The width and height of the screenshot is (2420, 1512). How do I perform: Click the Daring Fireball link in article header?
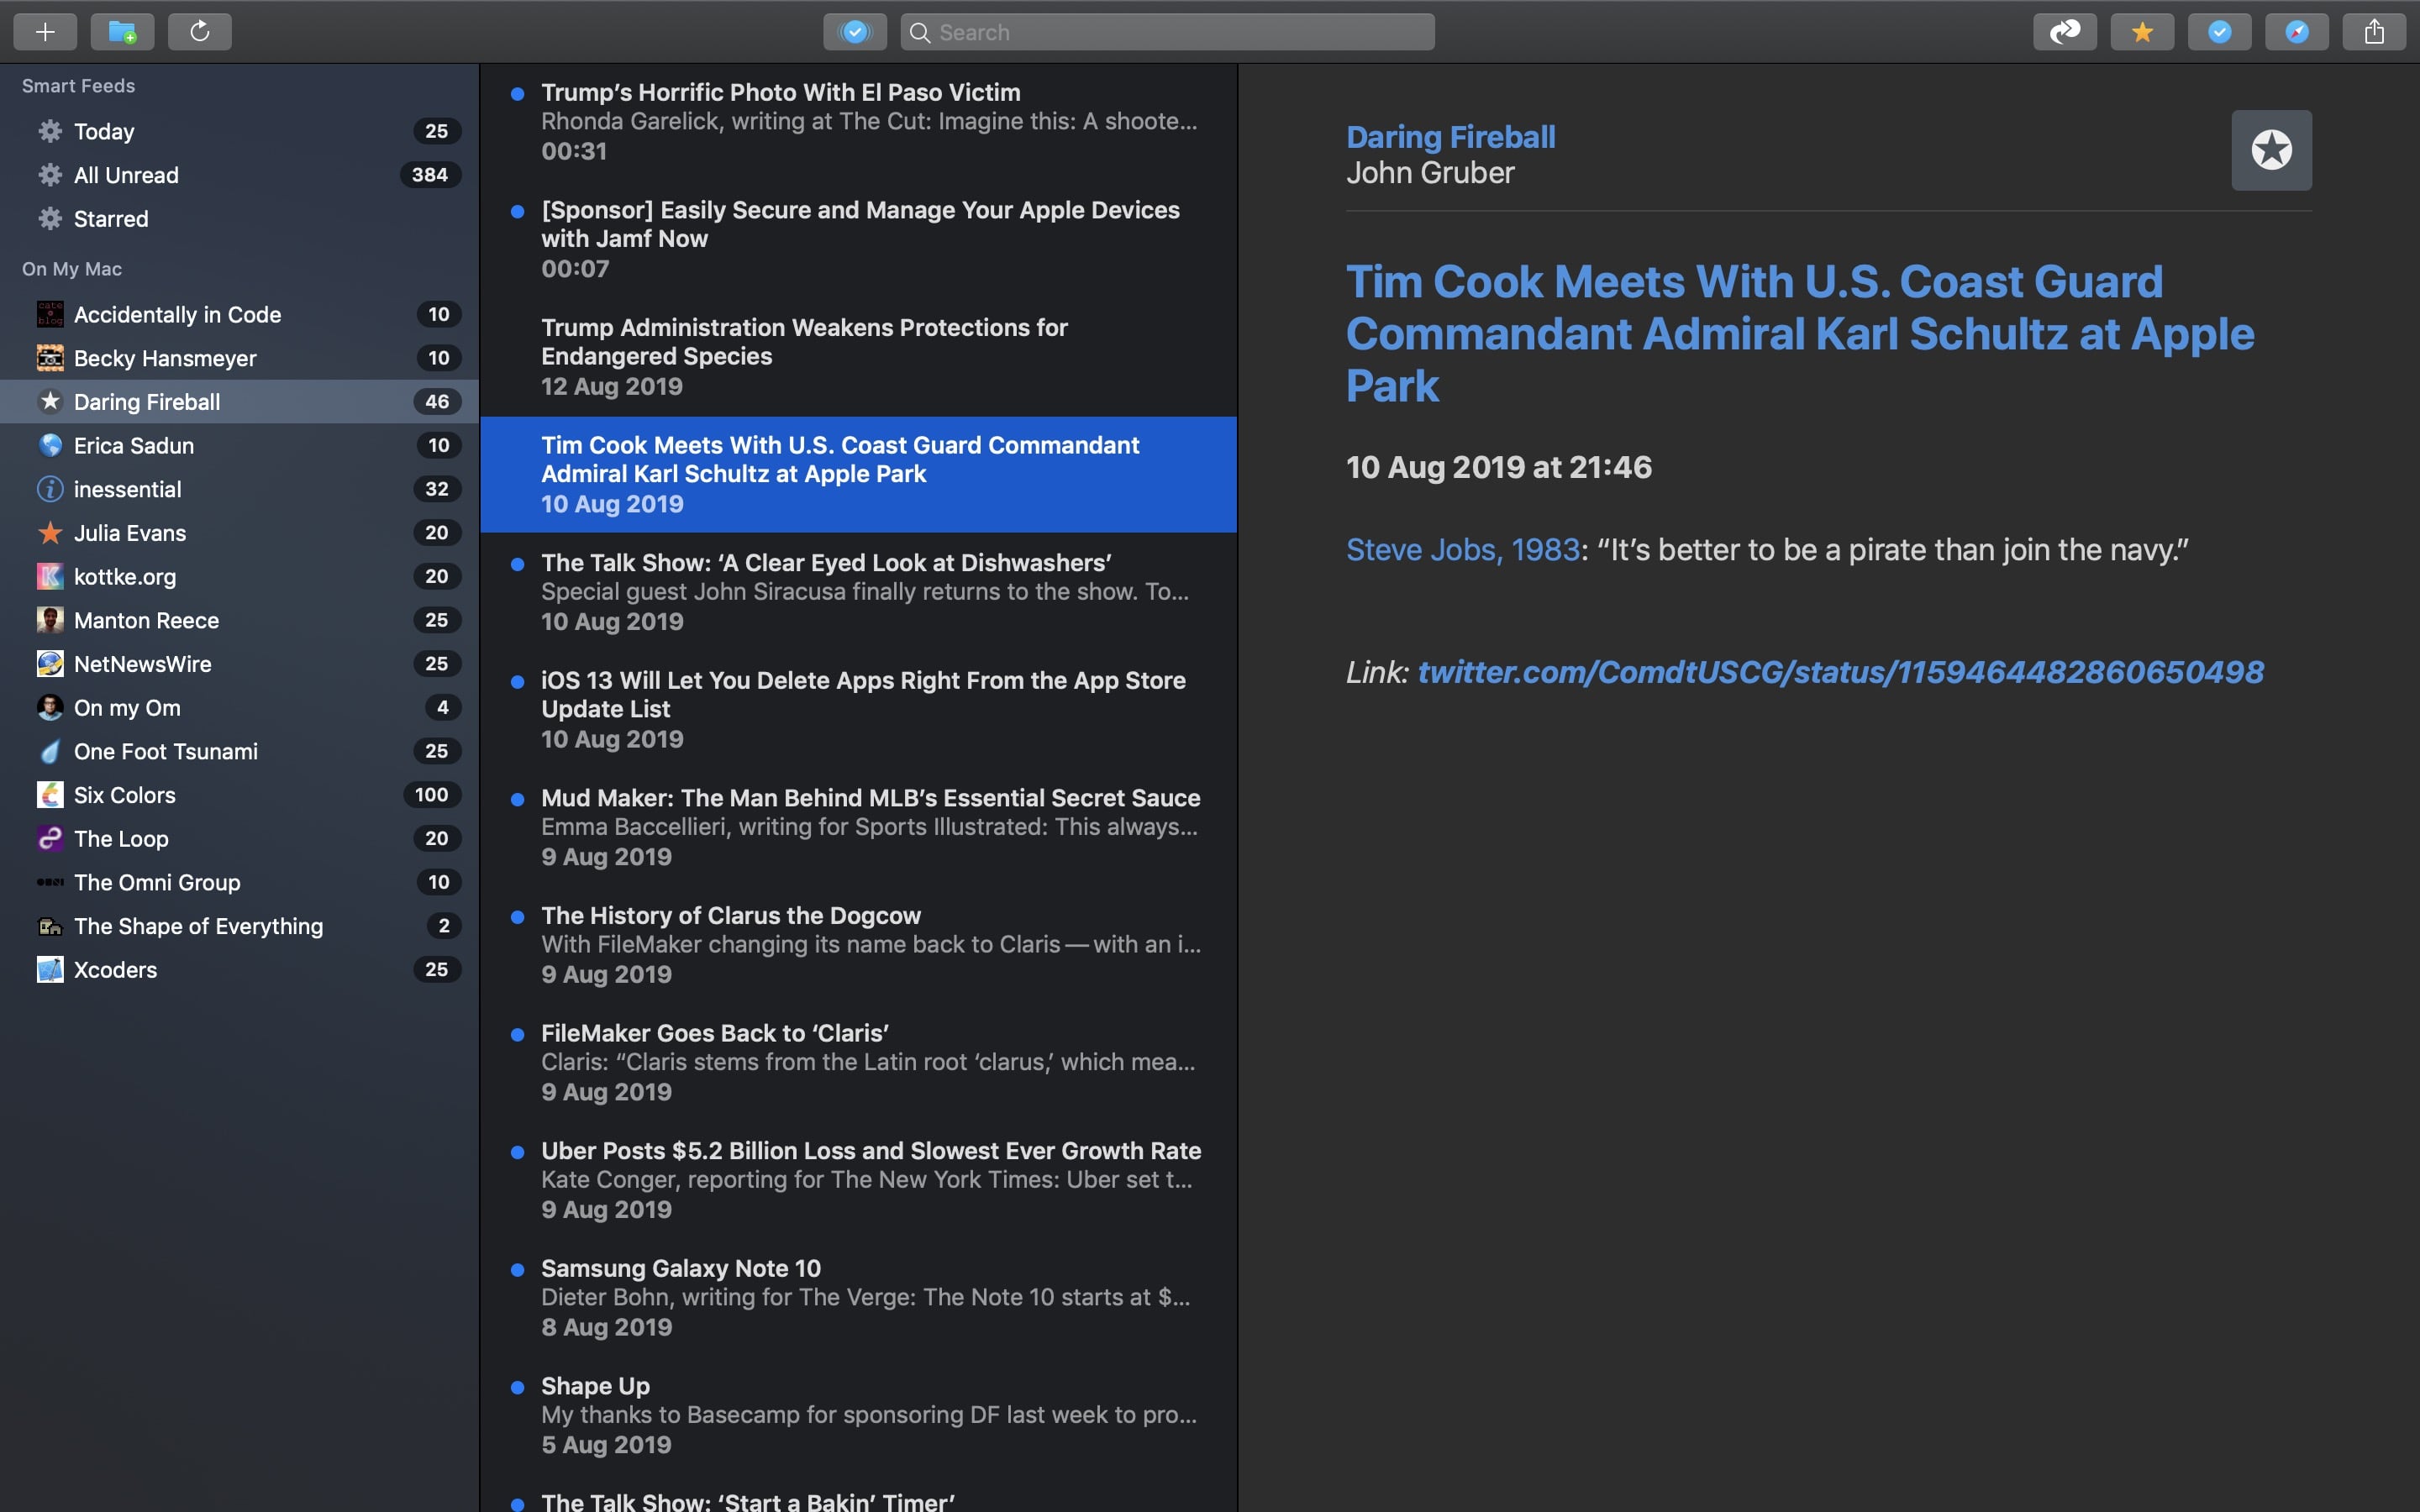[1450, 137]
